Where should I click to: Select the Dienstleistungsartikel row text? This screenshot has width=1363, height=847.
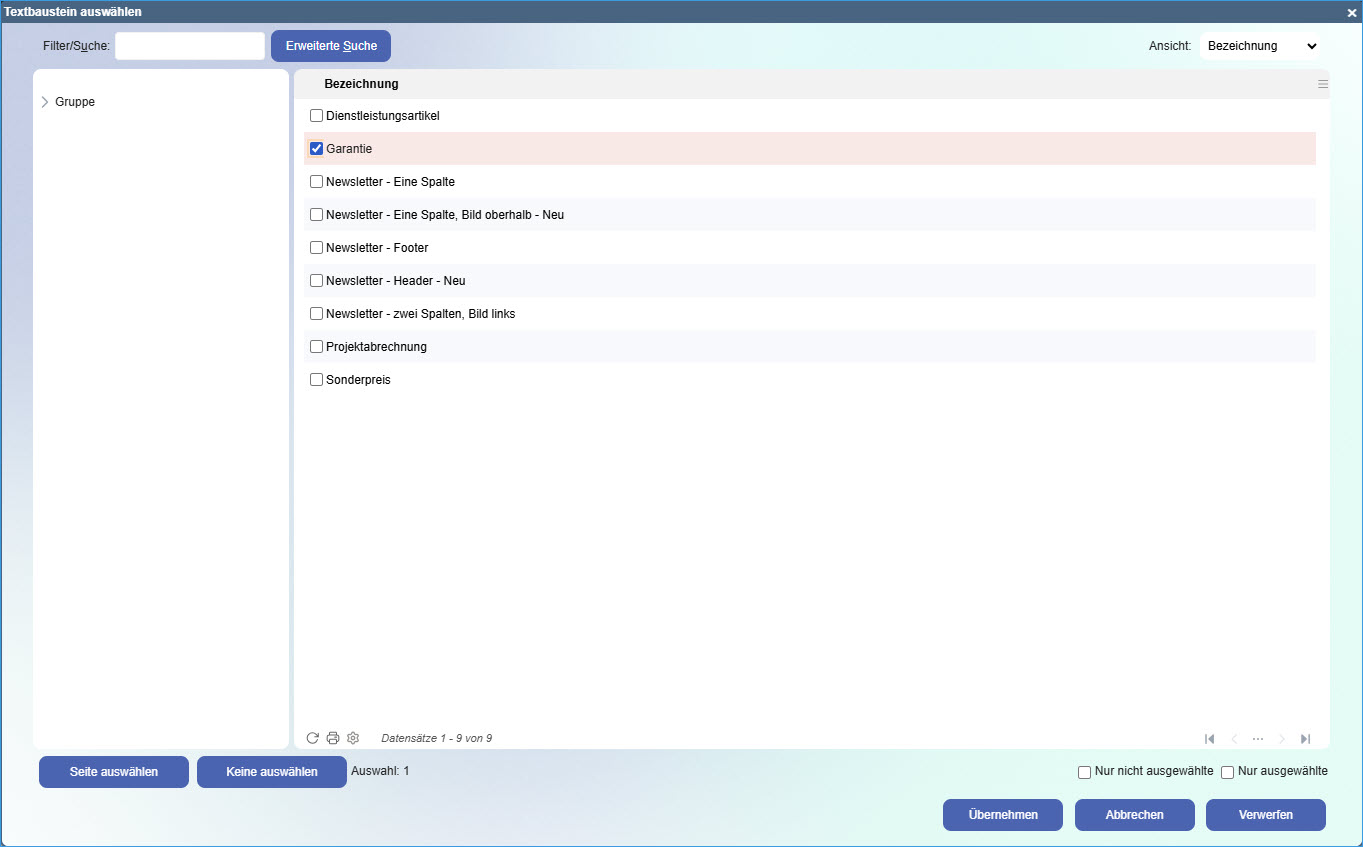click(383, 116)
